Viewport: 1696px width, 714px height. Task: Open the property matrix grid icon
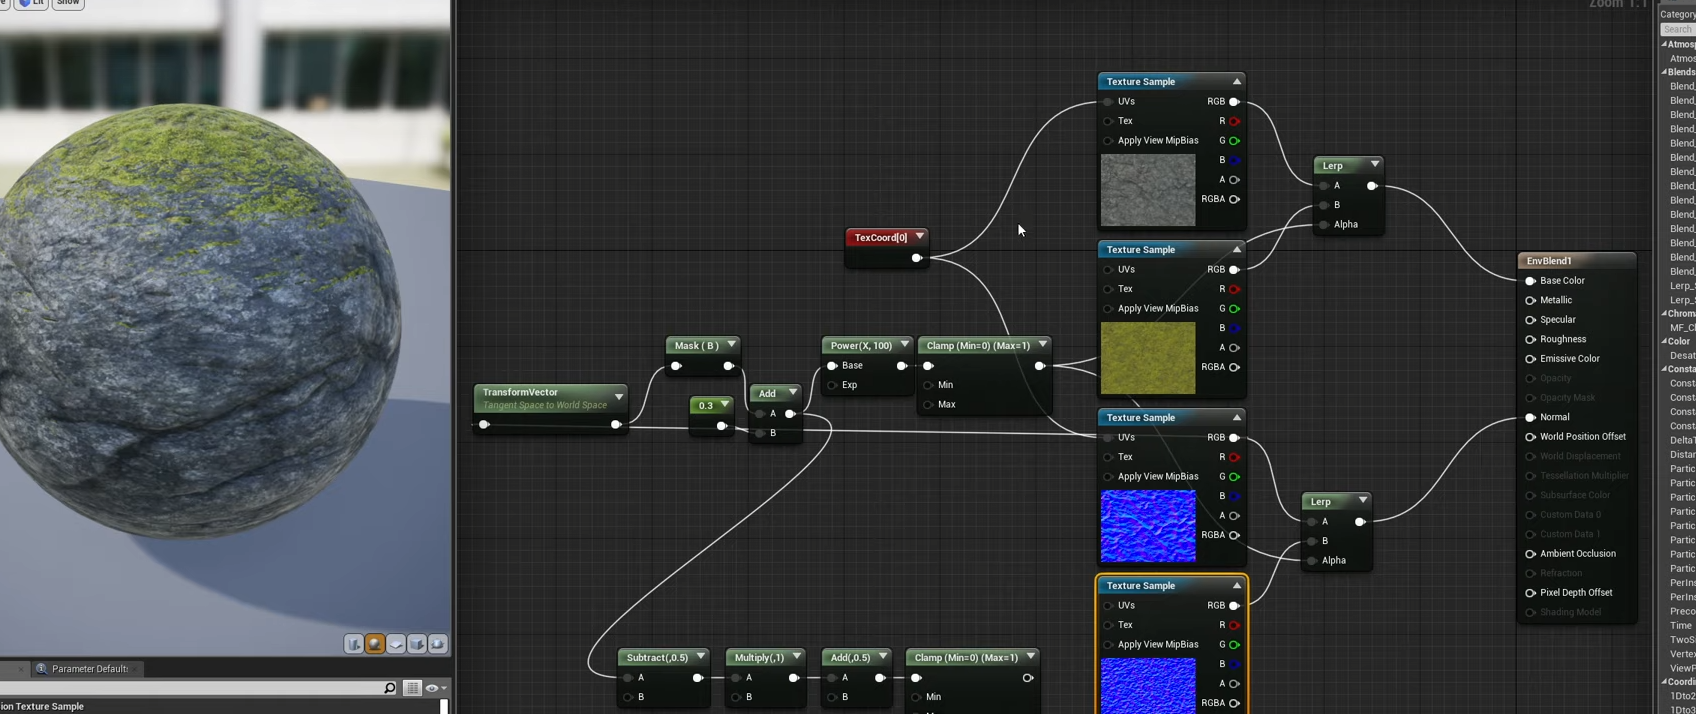[x=412, y=688]
